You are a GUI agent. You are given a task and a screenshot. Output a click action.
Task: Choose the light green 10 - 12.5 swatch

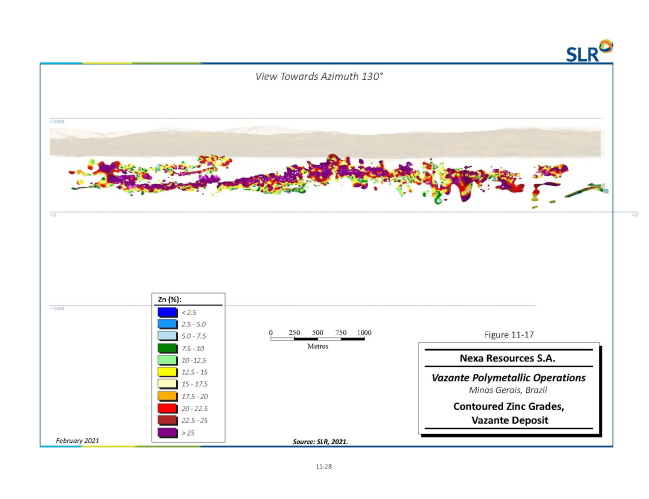click(165, 360)
